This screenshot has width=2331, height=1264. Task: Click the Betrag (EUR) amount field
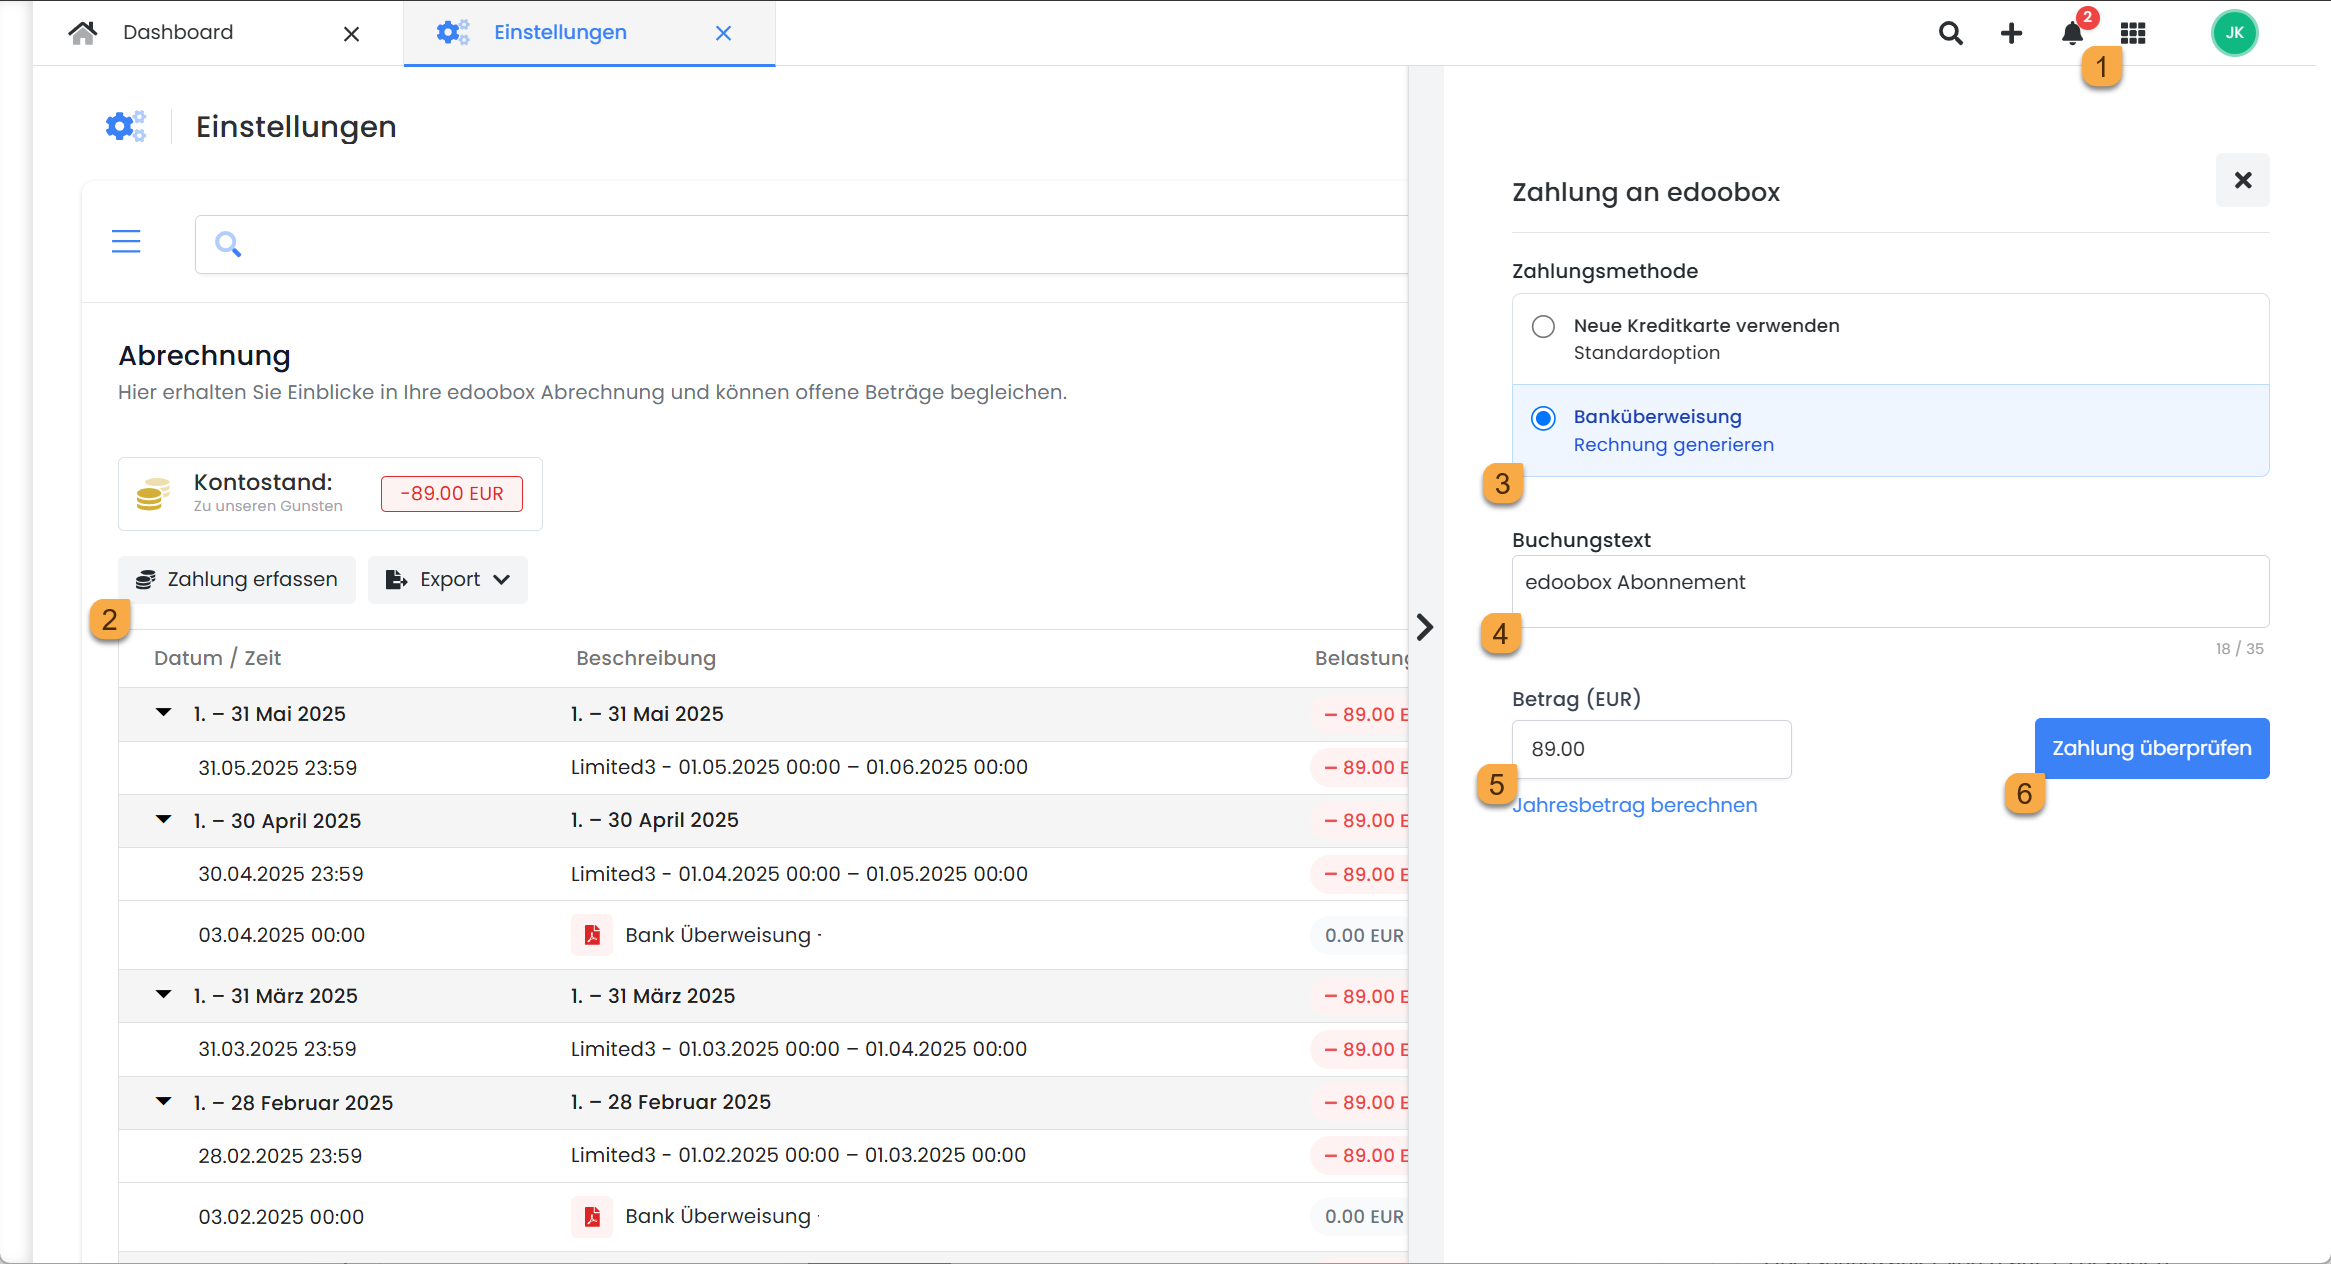[1651, 749]
